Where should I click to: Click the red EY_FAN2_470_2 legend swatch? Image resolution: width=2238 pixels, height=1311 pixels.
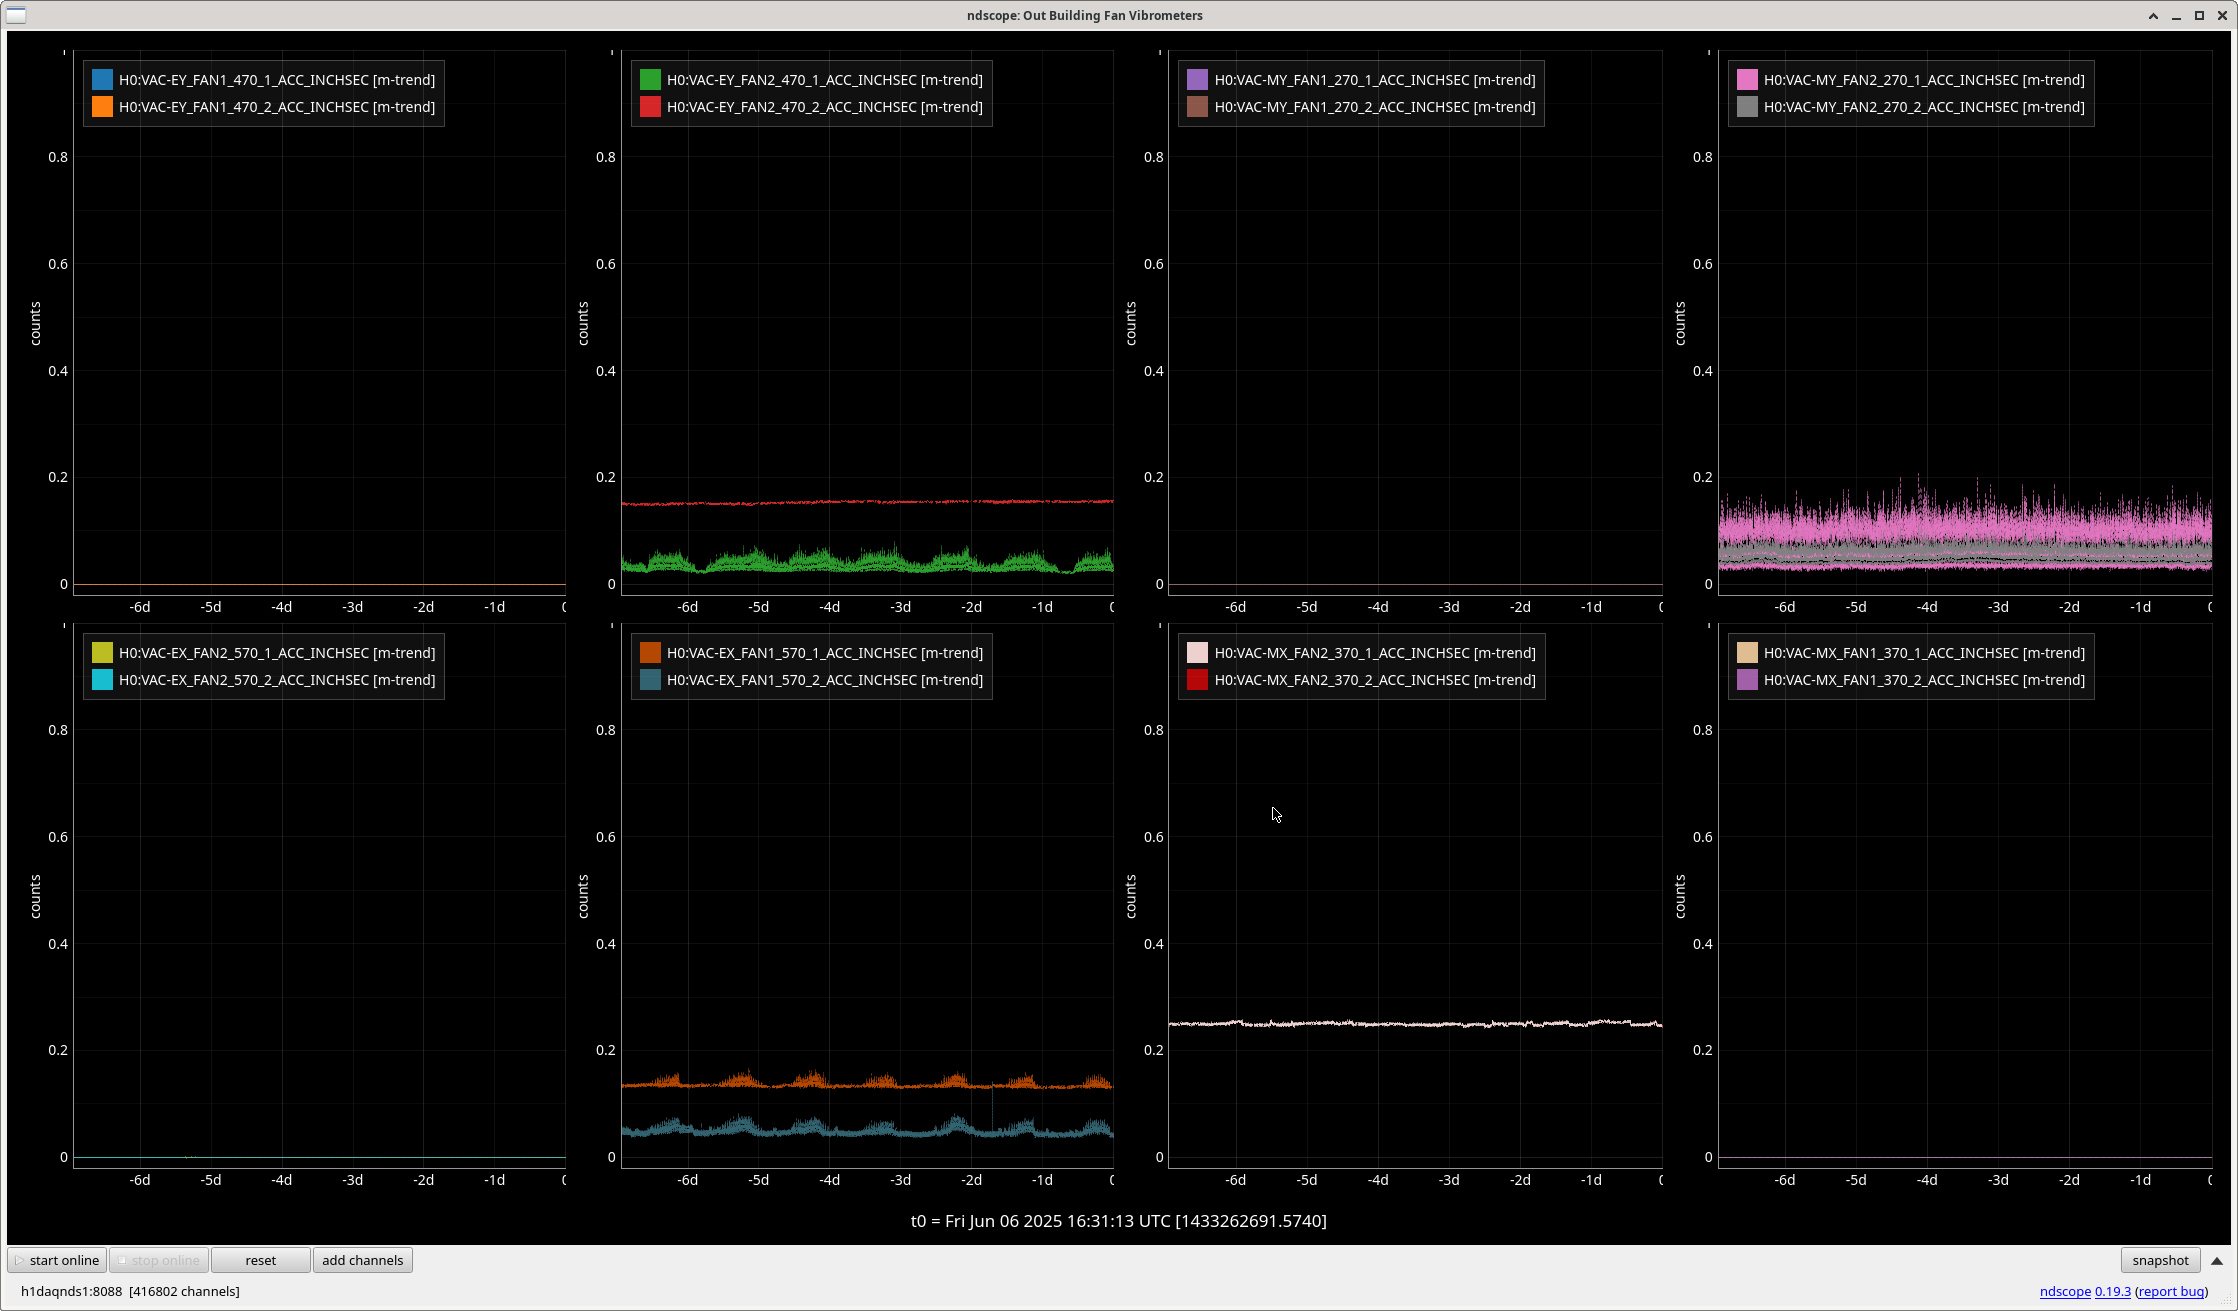[x=650, y=107]
